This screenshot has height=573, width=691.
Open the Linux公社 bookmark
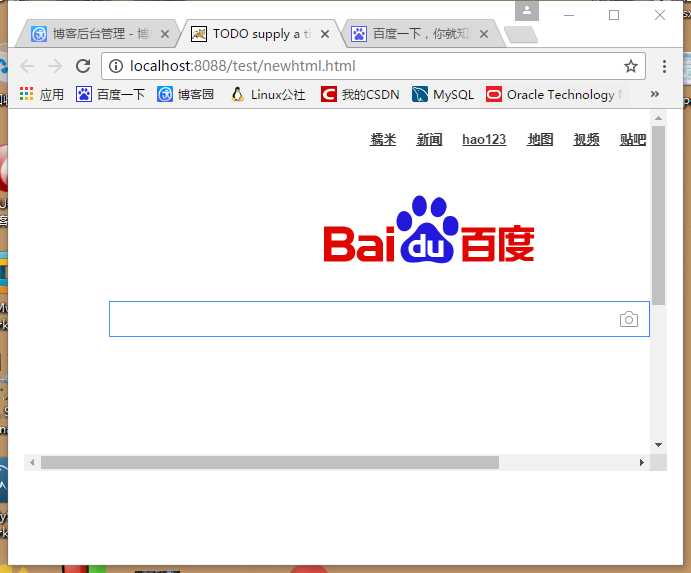[268, 94]
